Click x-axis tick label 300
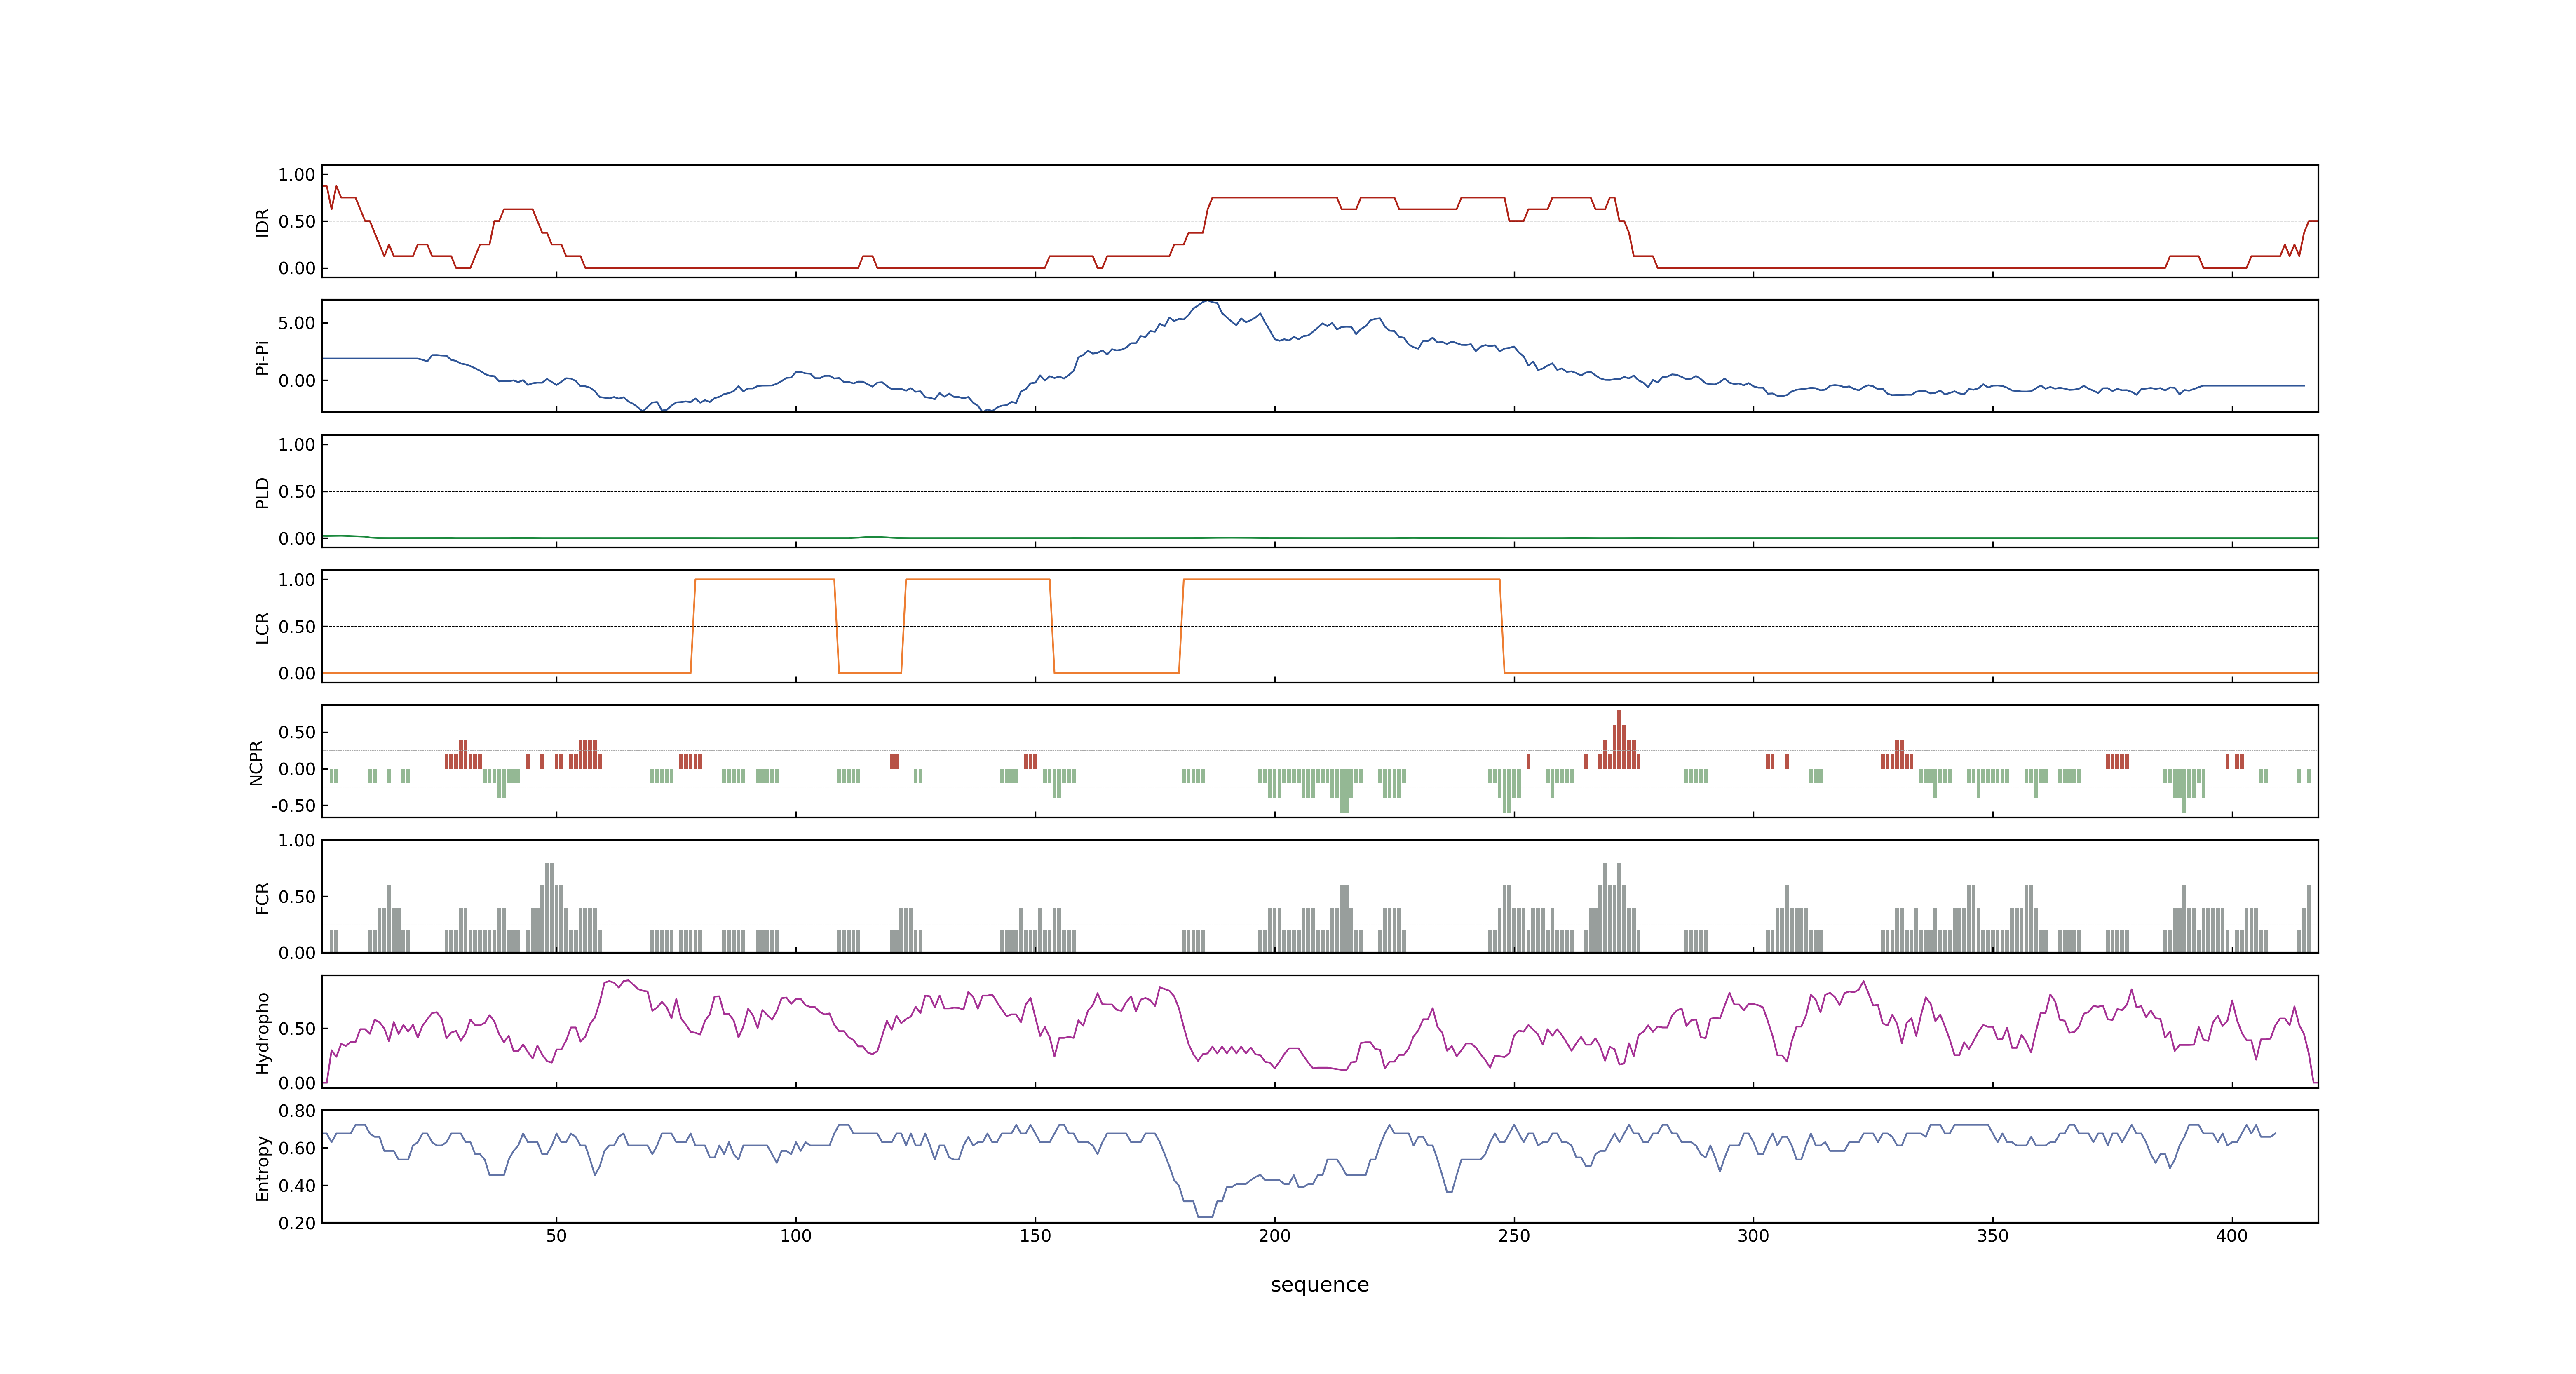Viewport: 2576px width, 1374px height. coord(1753,1236)
